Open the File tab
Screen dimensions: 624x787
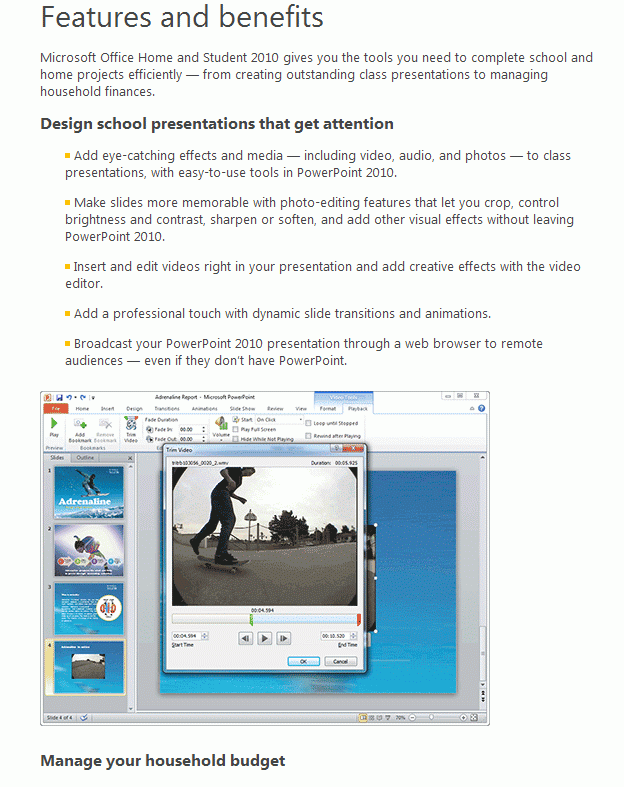click(56, 409)
